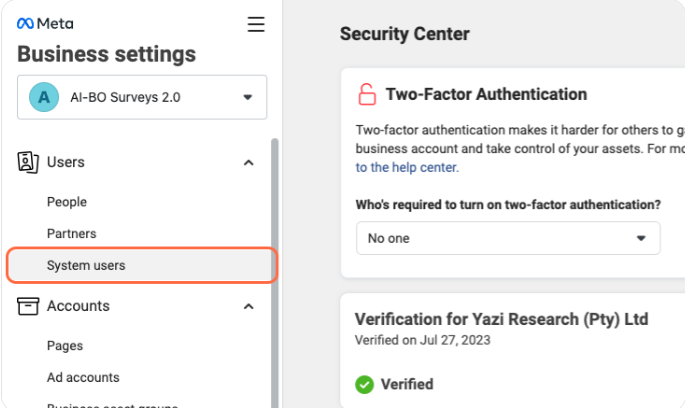Open the hamburger menu icon
The width and height of the screenshot is (685, 408).
pos(256,23)
